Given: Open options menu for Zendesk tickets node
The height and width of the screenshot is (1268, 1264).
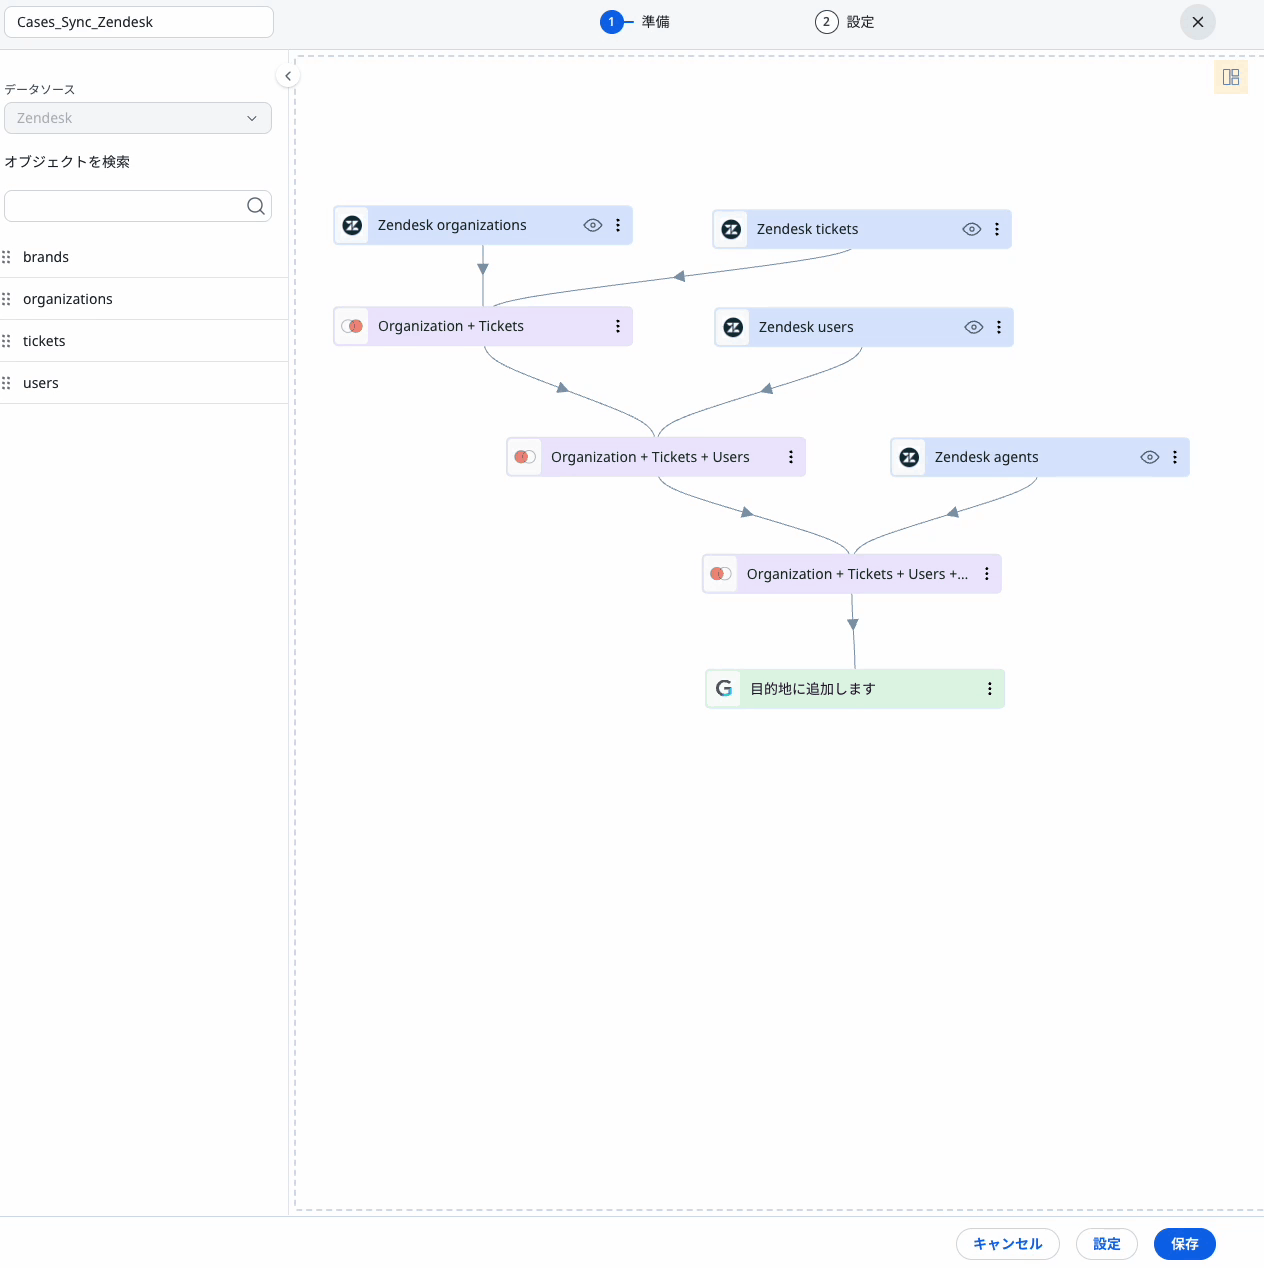Looking at the screenshot, I should click(x=997, y=229).
